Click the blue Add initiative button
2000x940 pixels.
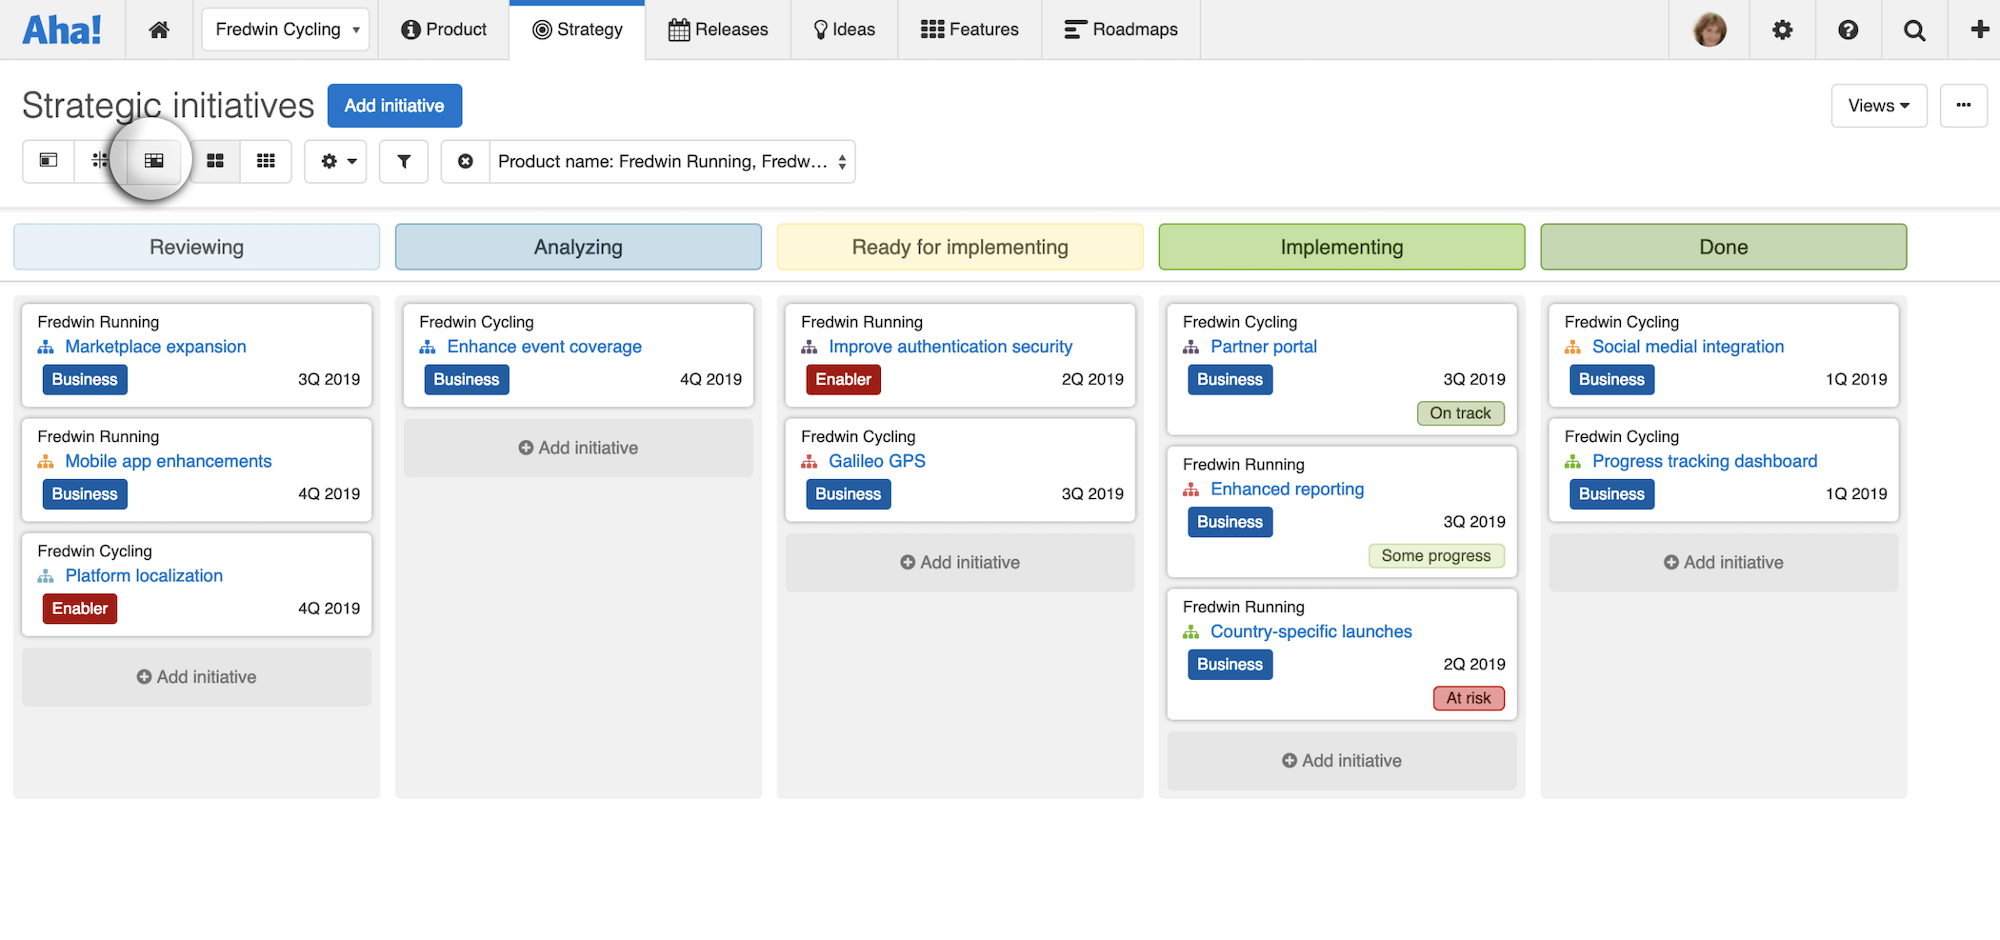[x=394, y=106]
